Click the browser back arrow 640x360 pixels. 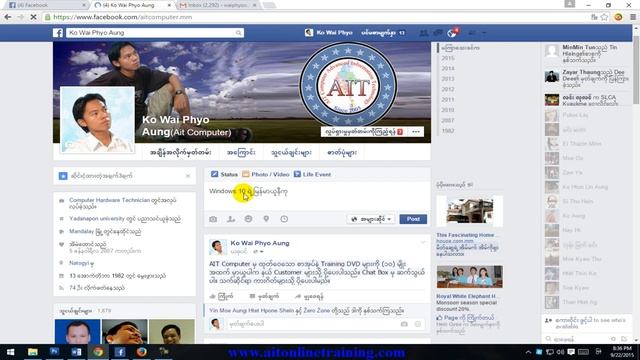[8, 17]
